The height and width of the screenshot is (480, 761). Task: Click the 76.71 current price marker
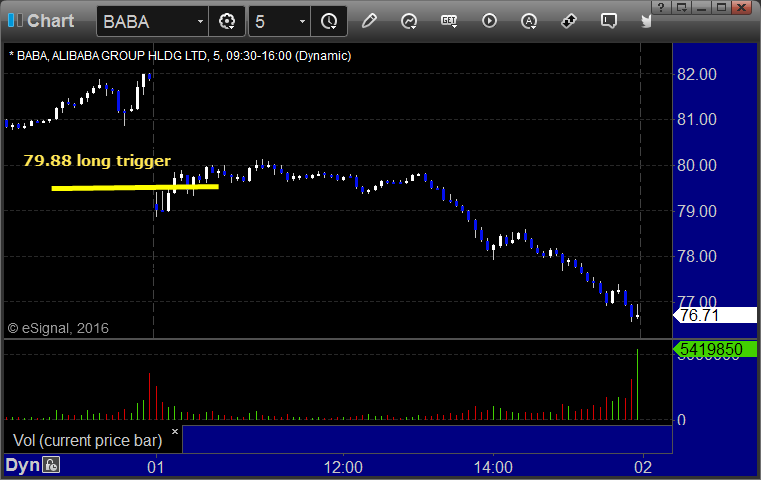click(715, 315)
